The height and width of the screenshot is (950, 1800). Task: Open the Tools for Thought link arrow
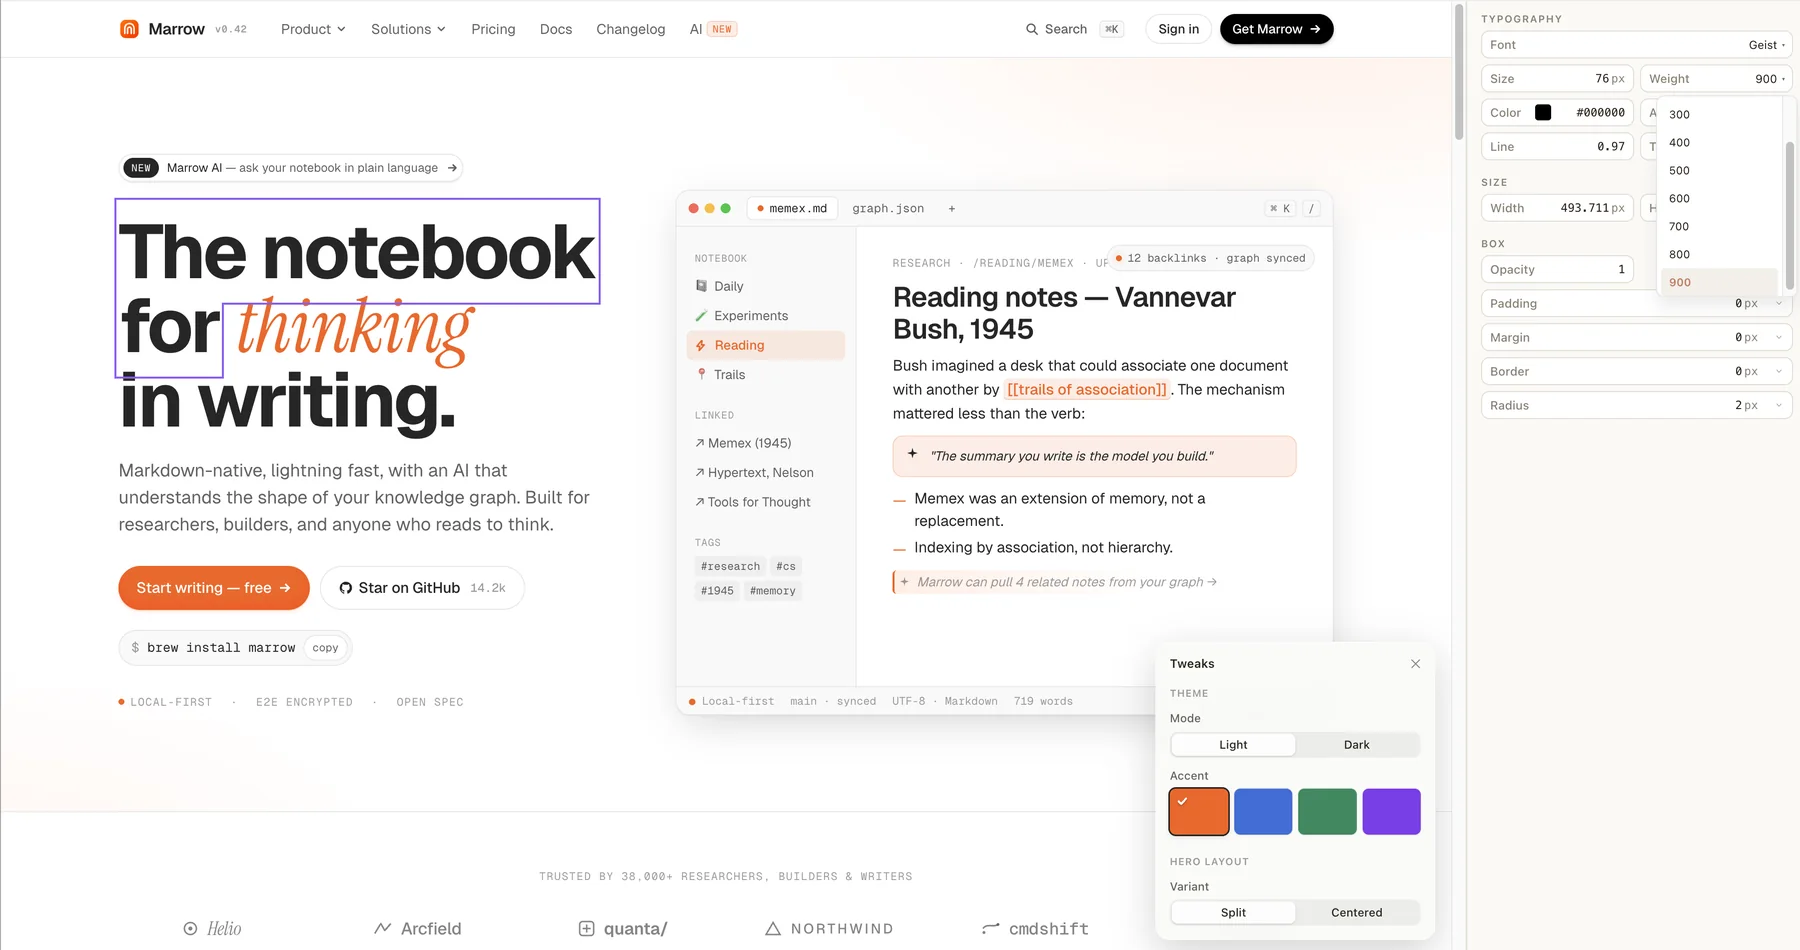click(700, 502)
